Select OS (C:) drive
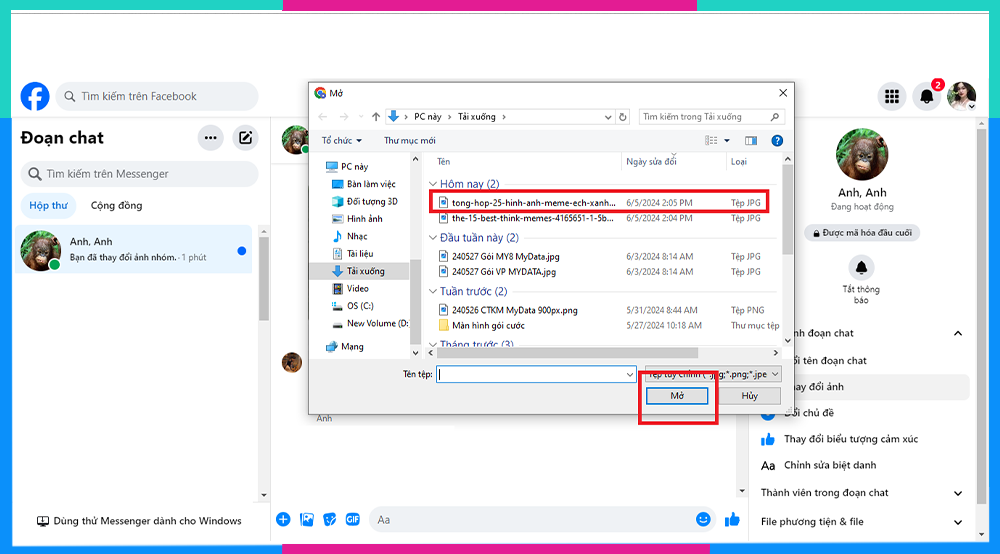Viewport: 1000px width, 554px height. click(x=353, y=306)
